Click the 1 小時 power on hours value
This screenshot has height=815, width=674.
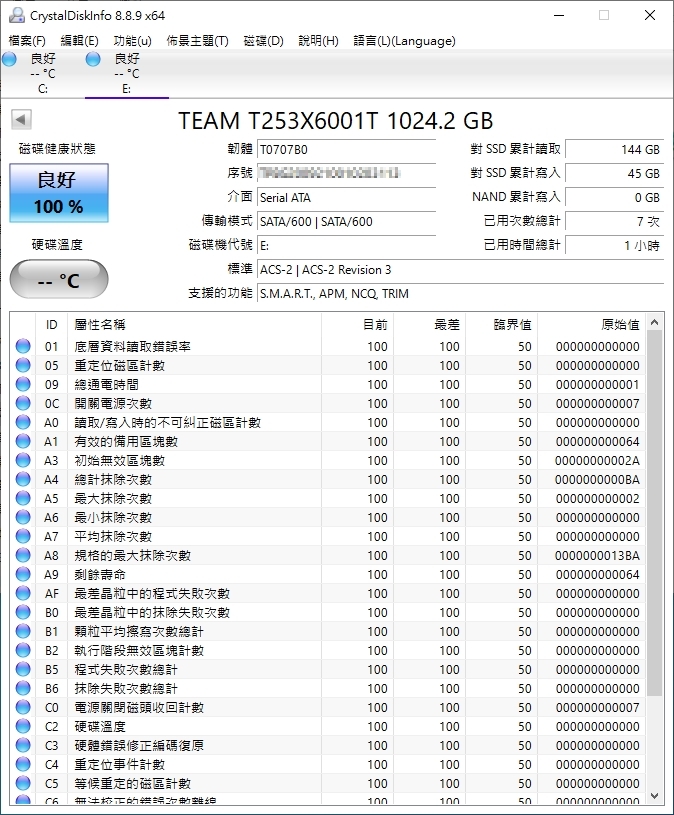(x=615, y=245)
